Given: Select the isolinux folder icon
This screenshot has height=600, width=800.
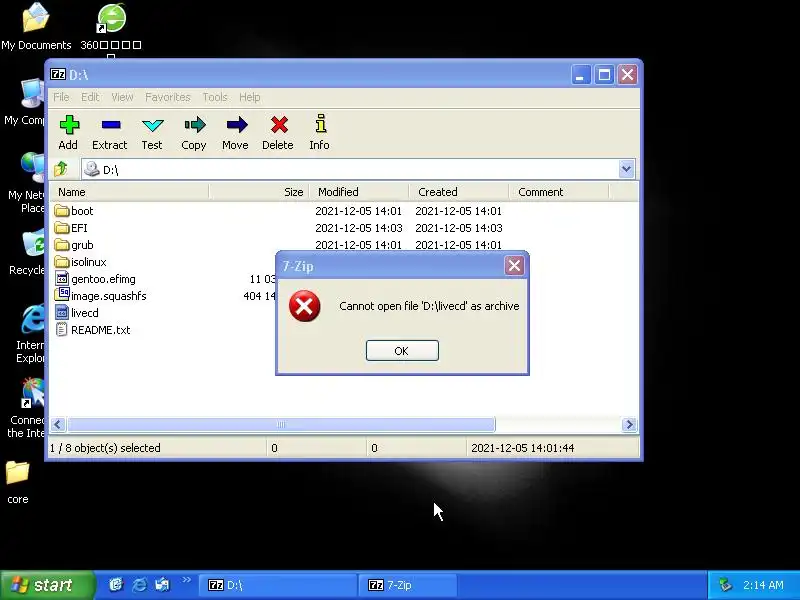Looking at the screenshot, I should (x=62, y=262).
